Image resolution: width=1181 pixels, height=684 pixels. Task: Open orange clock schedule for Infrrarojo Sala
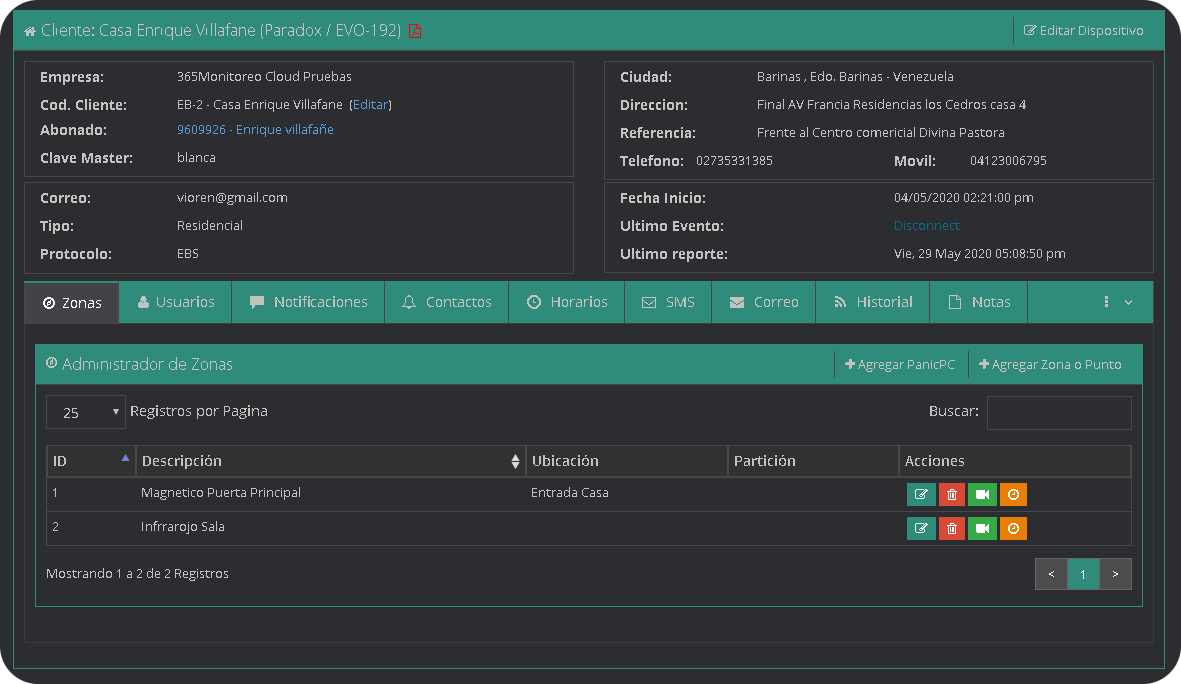click(1013, 528)
